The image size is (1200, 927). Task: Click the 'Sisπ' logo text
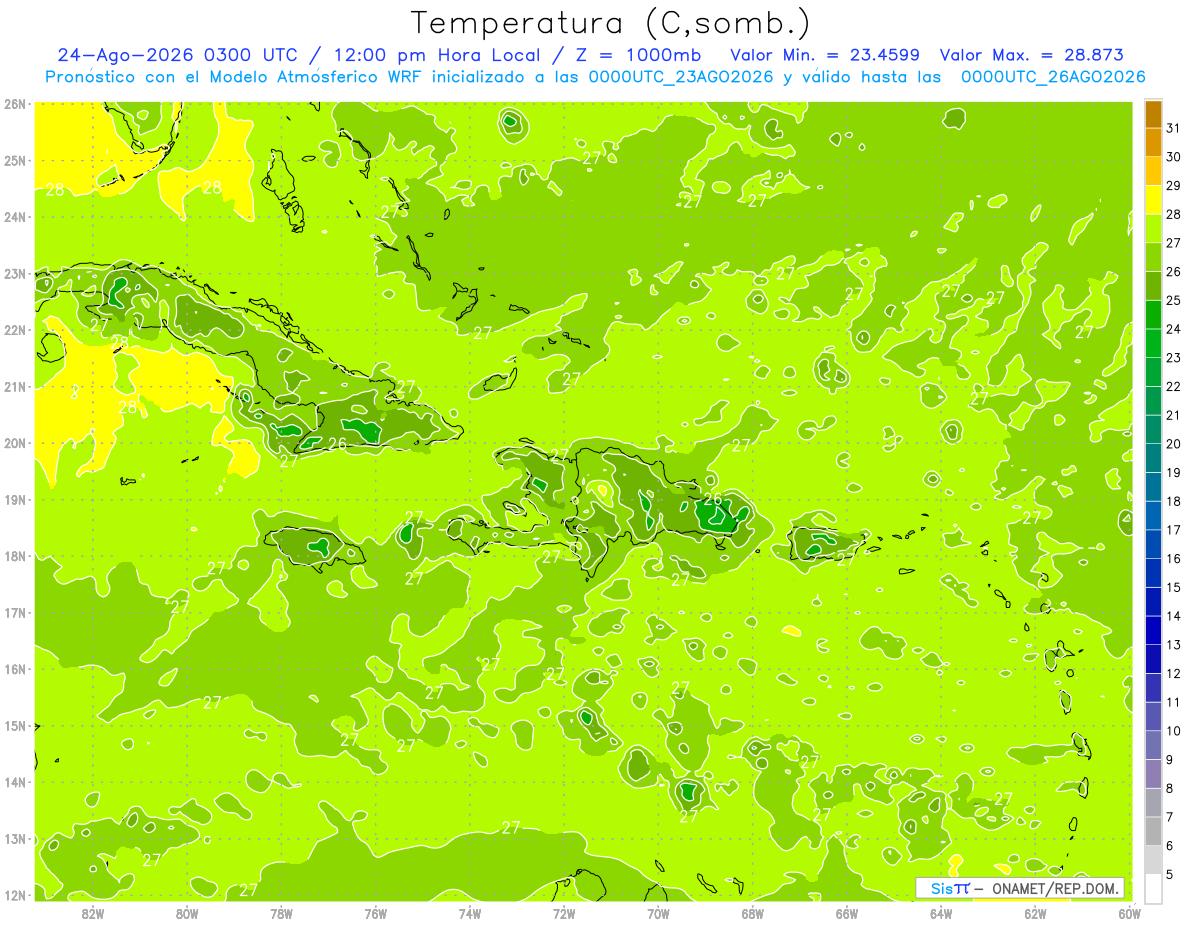click(x=950, y=888)
